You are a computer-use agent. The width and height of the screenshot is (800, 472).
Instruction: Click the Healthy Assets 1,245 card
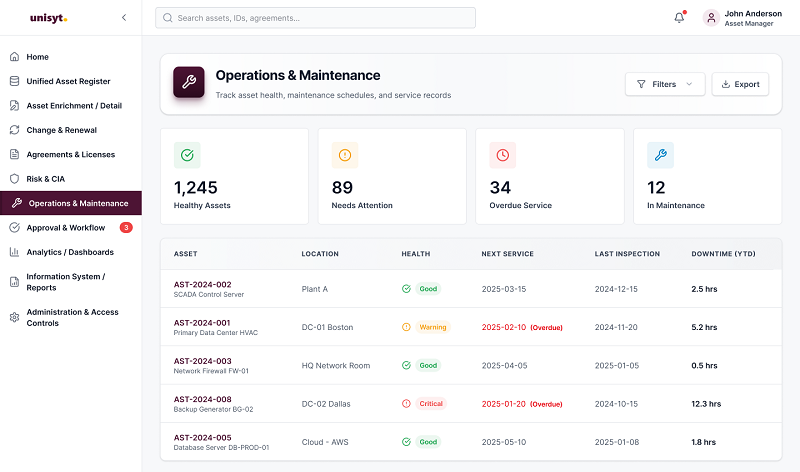(234, 176)
